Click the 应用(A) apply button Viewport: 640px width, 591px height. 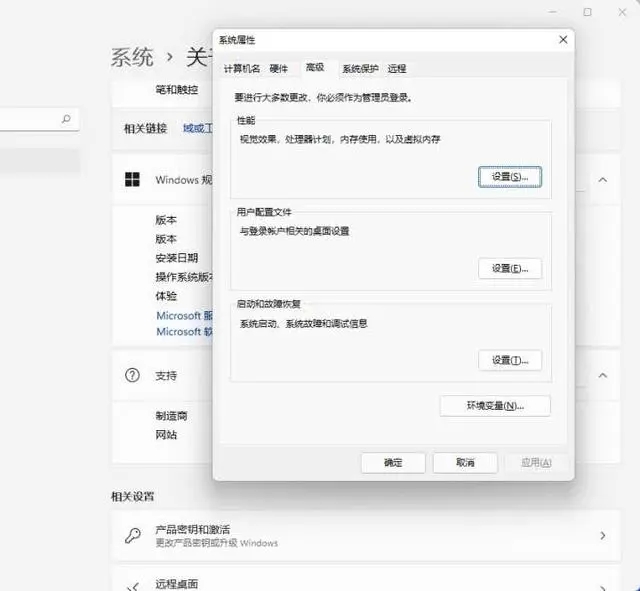(x=536, y=463)
